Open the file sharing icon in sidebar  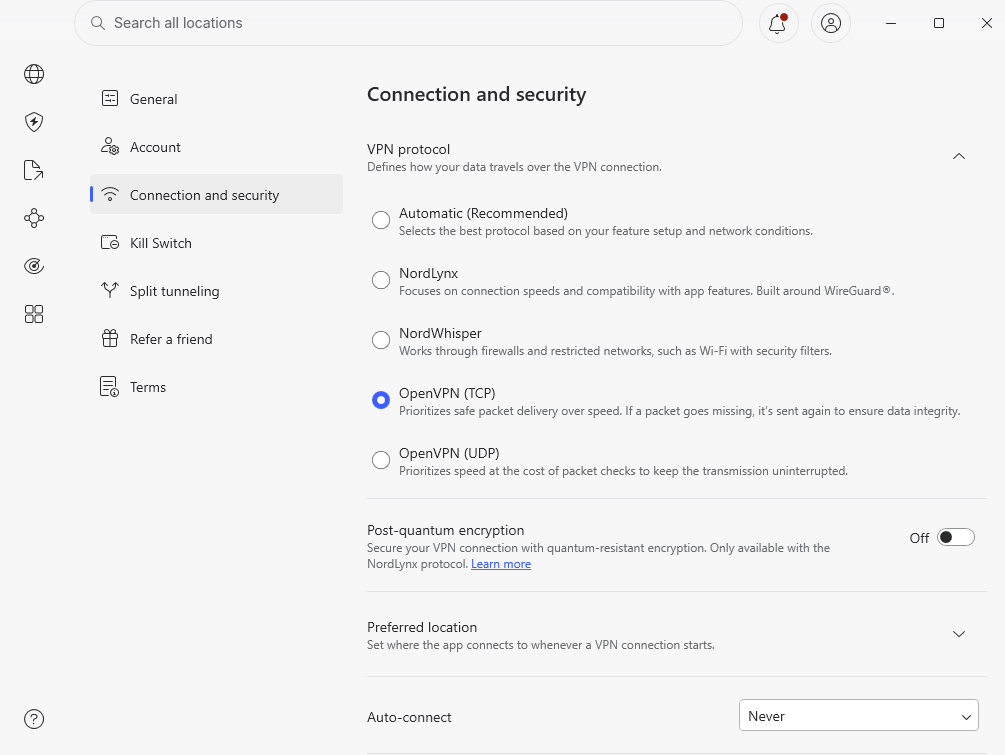click(x=33, y=170)
